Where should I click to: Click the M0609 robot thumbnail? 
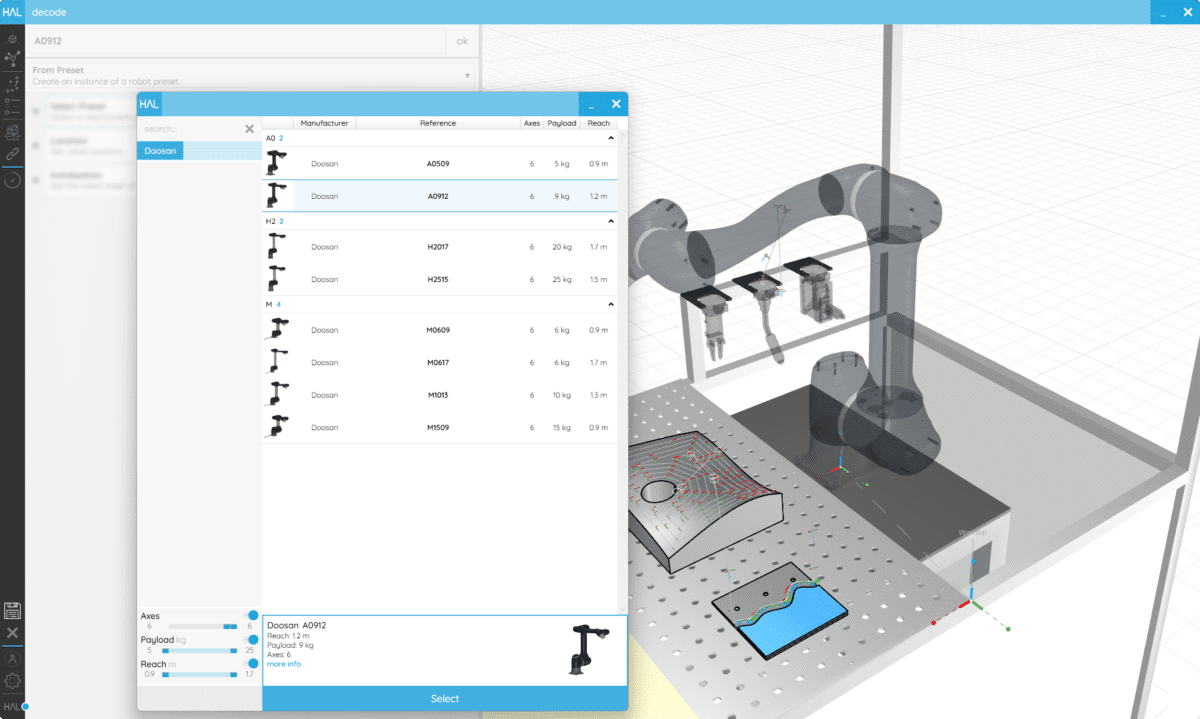tap(277, 330)
